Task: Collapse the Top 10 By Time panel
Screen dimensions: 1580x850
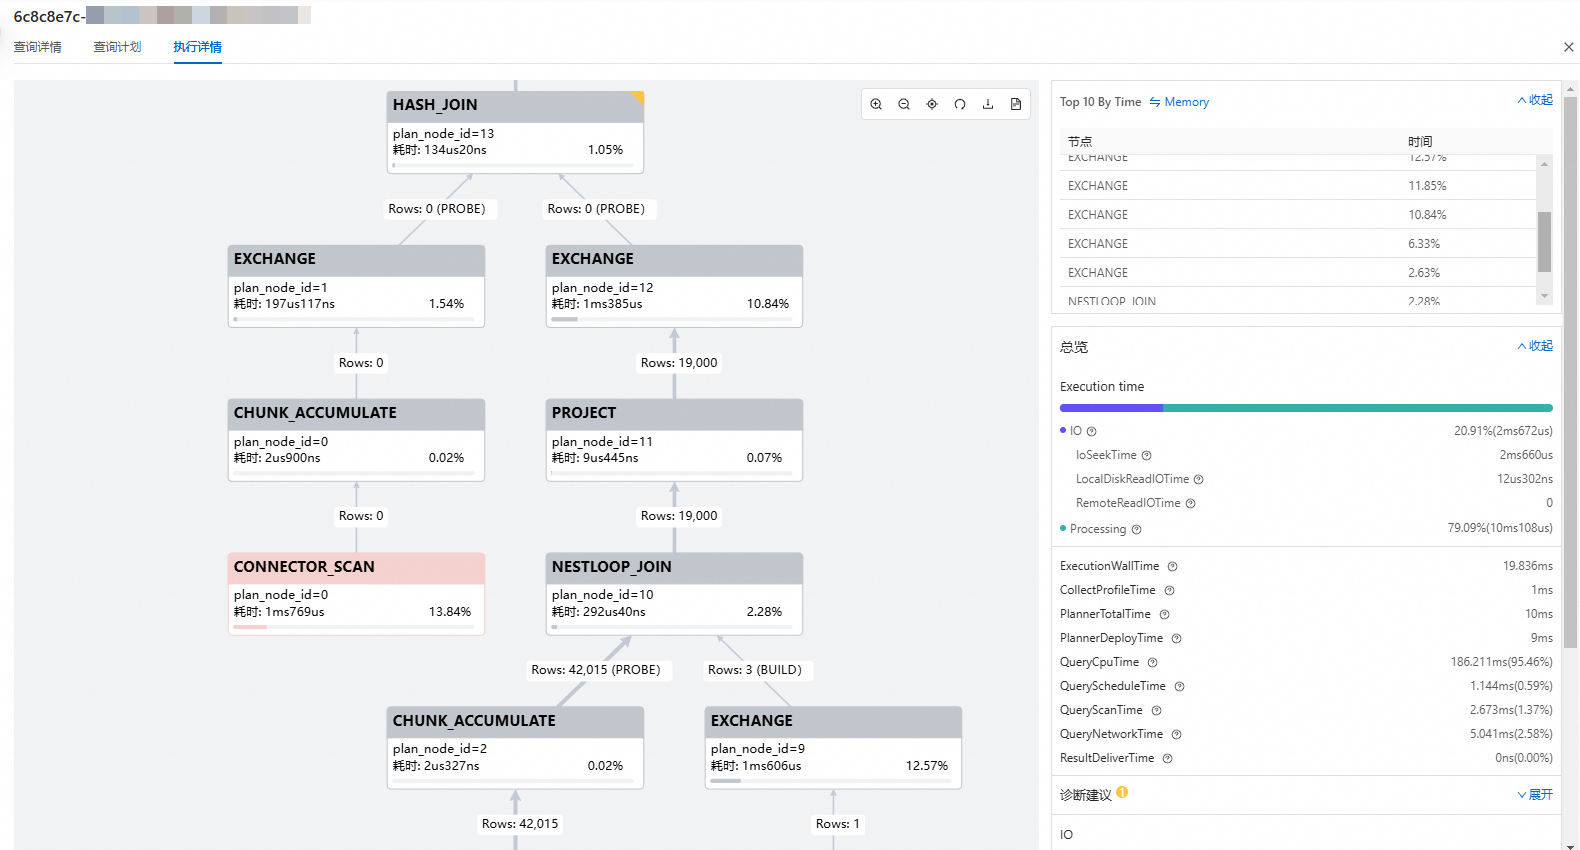Action: 1535,100
